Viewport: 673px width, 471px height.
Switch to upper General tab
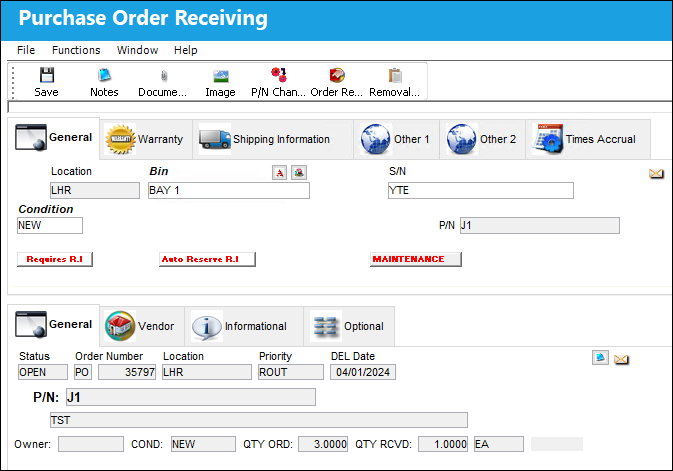click(x=54, y=137)
